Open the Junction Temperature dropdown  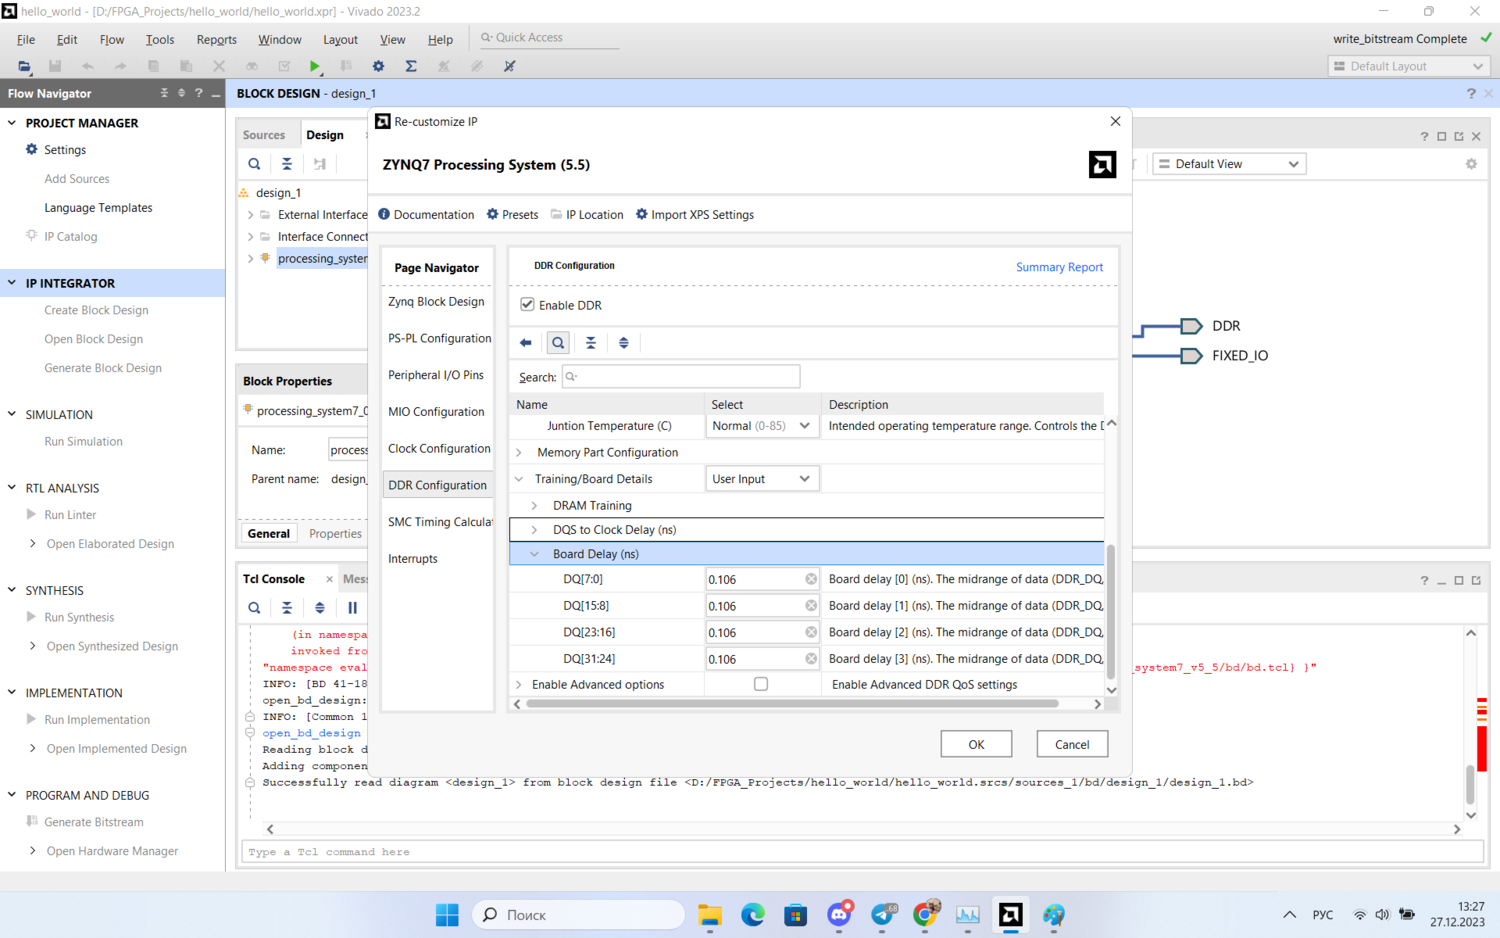click(761, 426)
